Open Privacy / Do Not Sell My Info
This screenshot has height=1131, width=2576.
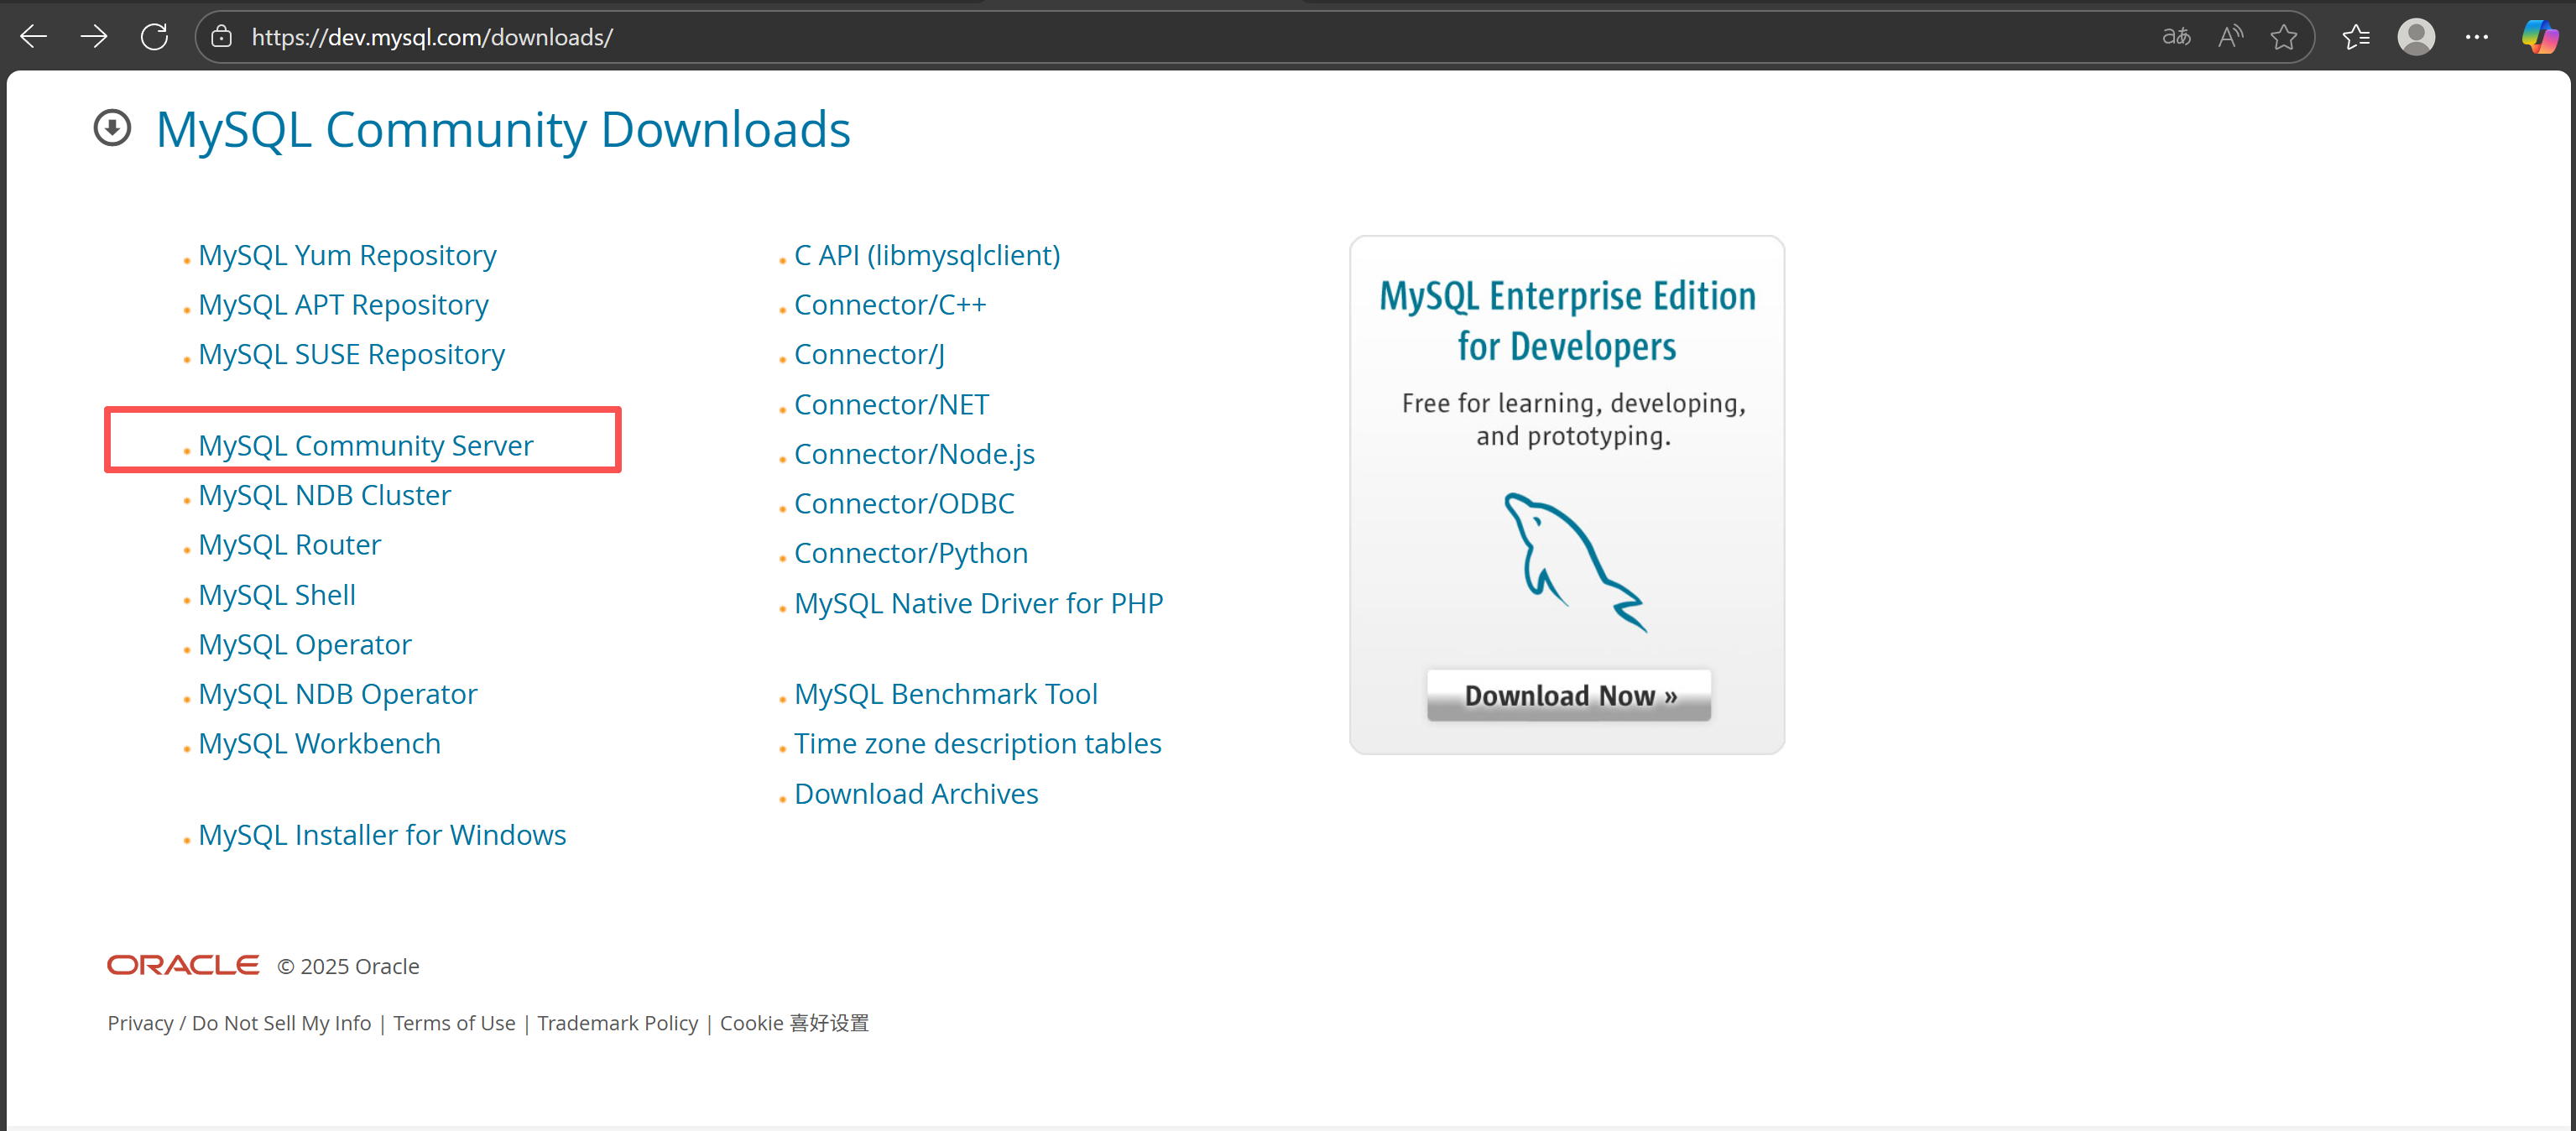pos(239,1023)
